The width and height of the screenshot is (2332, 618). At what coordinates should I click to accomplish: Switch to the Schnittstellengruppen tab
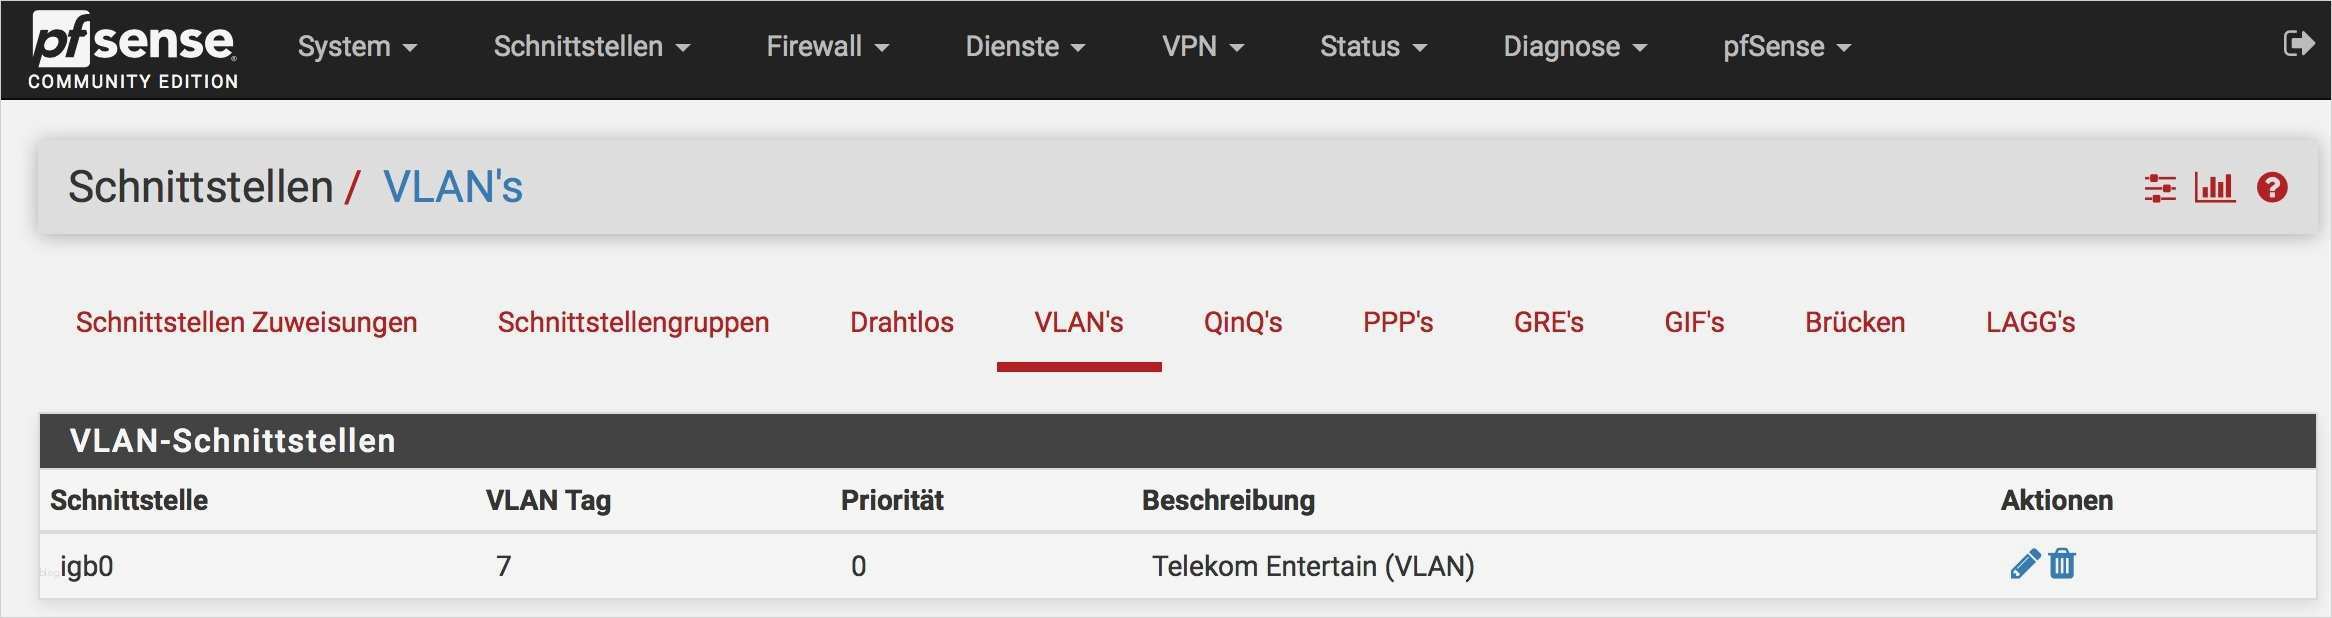pos(633,322)
